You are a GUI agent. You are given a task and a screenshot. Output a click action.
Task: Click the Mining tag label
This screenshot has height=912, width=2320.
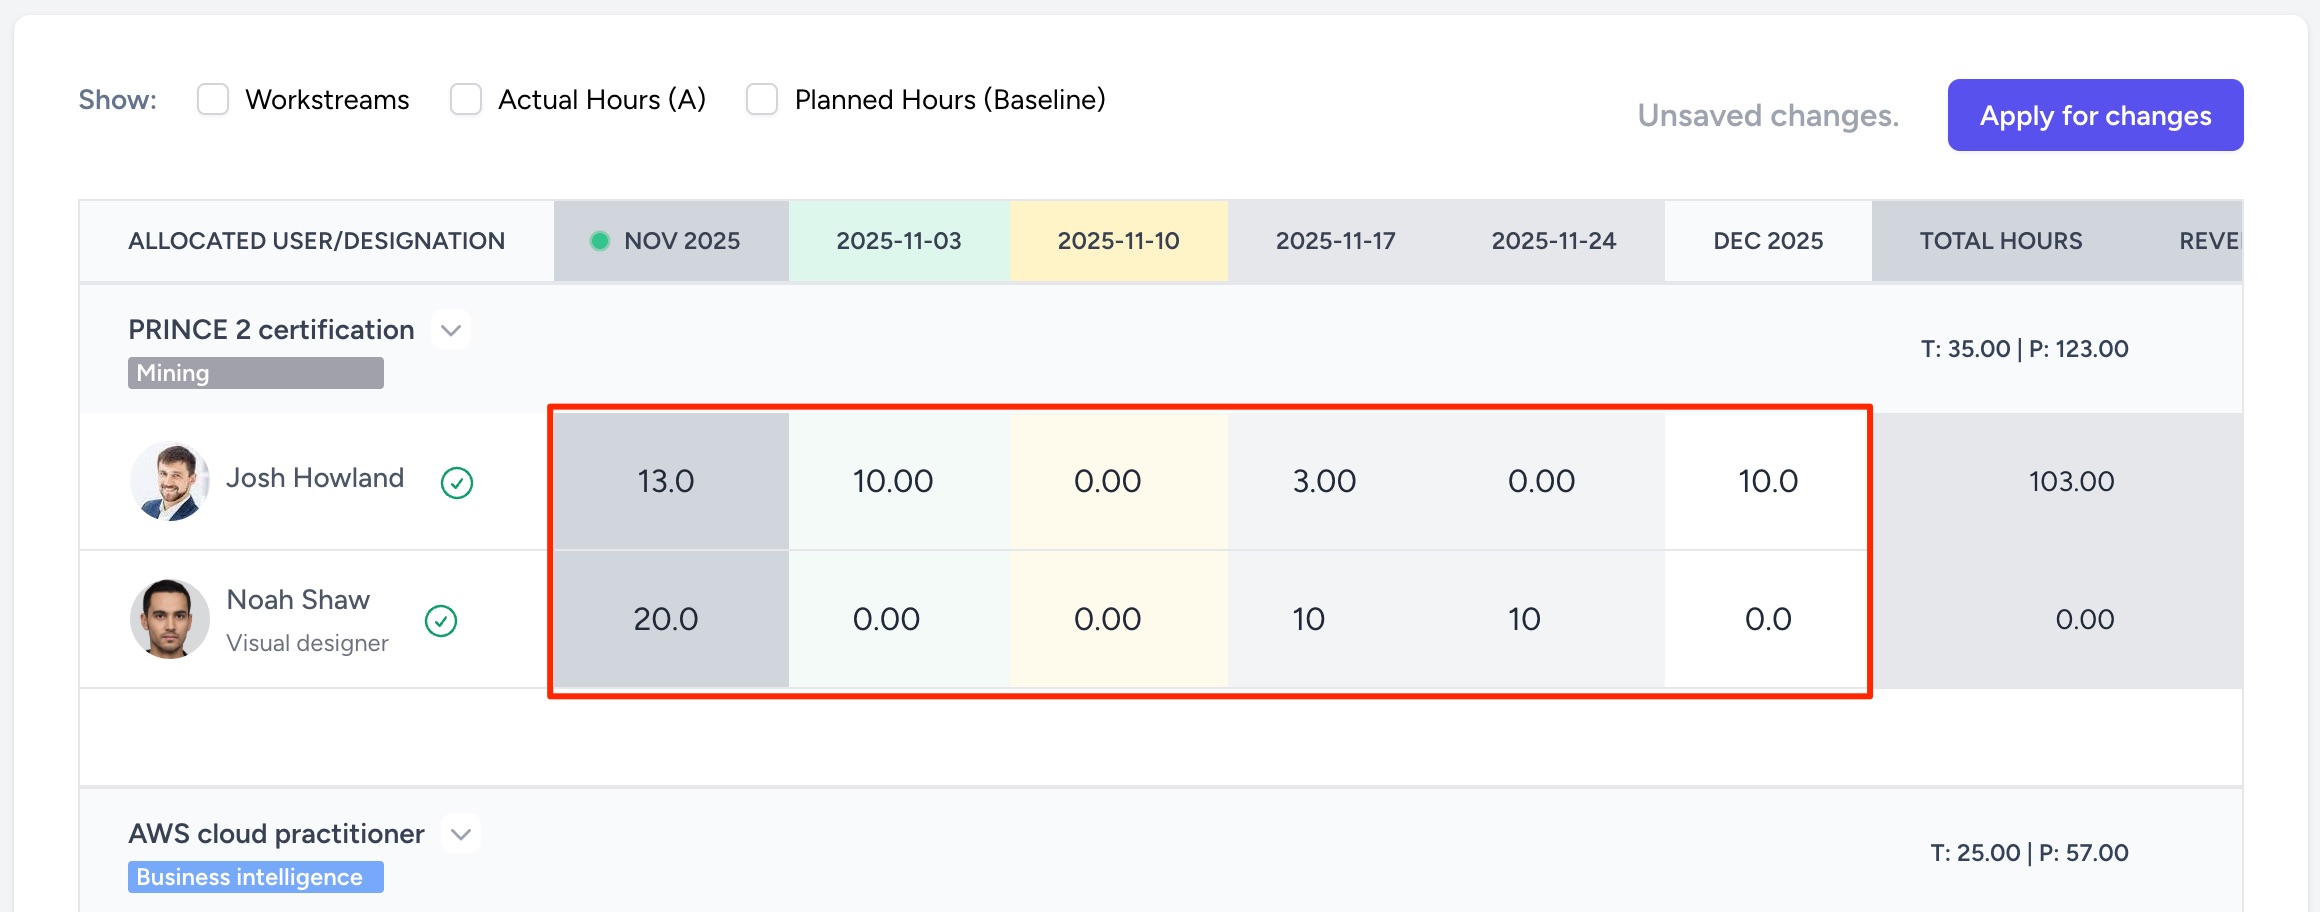pyautogui.click(x=255, y=373)
